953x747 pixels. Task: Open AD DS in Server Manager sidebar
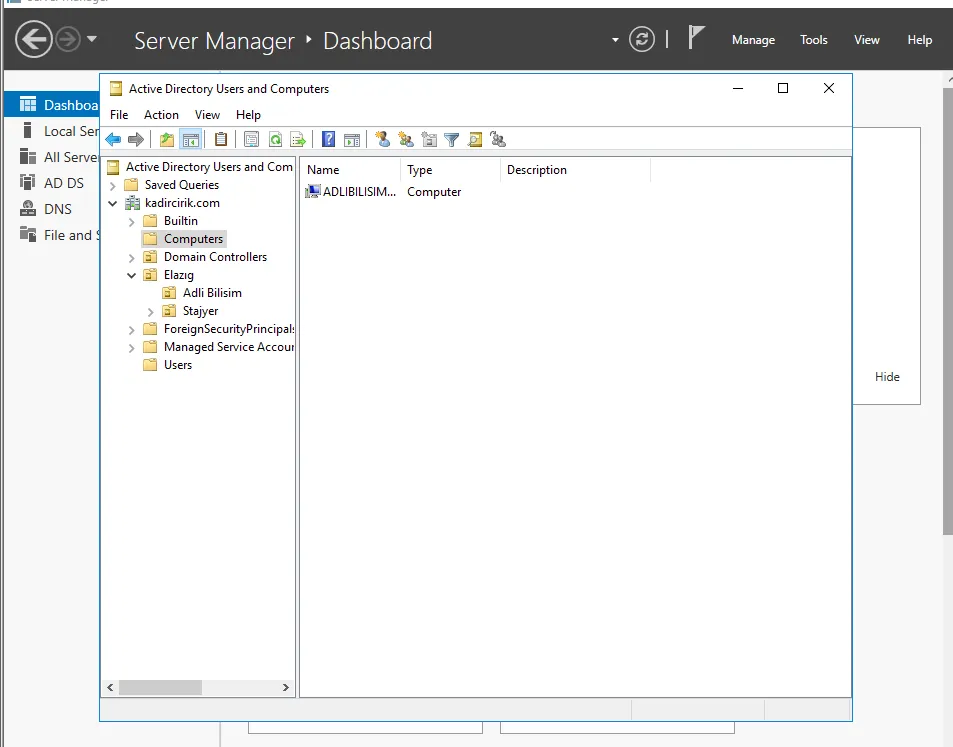point(52,183)
